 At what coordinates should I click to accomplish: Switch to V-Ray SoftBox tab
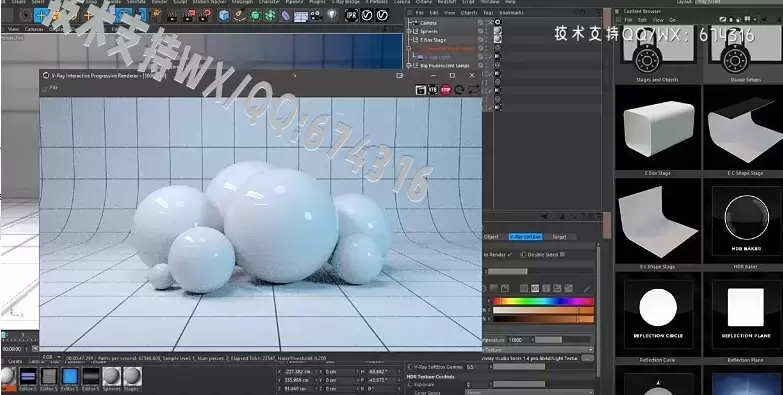click(x=524, y=237)
